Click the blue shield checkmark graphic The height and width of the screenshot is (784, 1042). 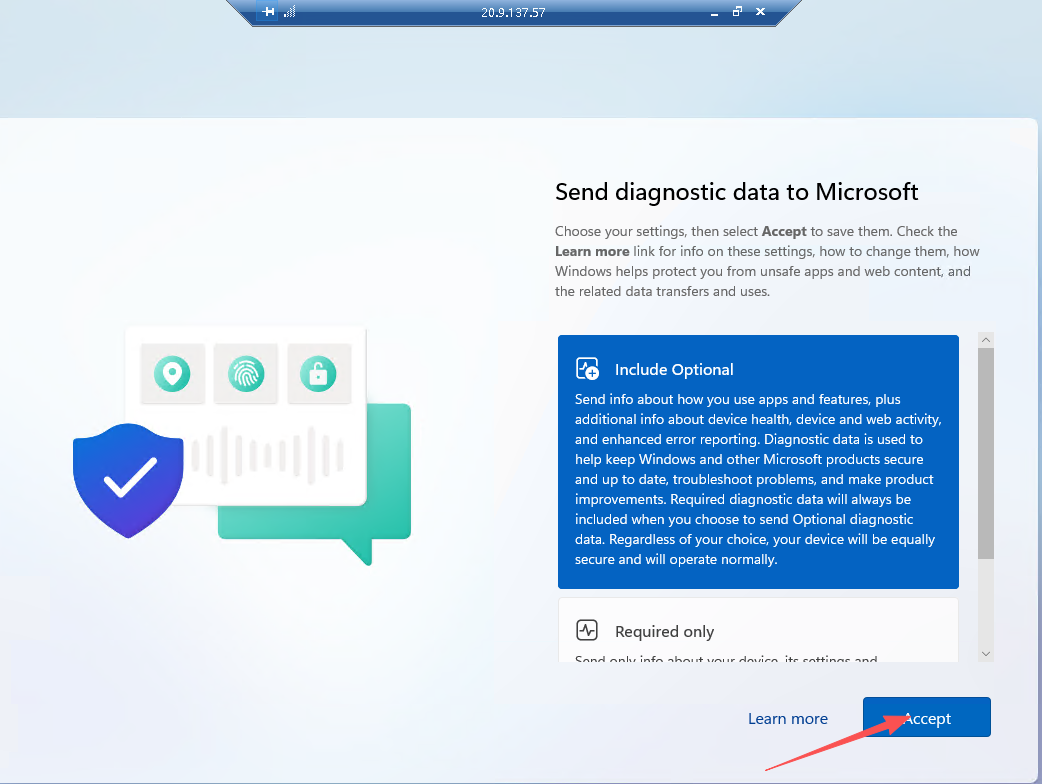point(128,477)
